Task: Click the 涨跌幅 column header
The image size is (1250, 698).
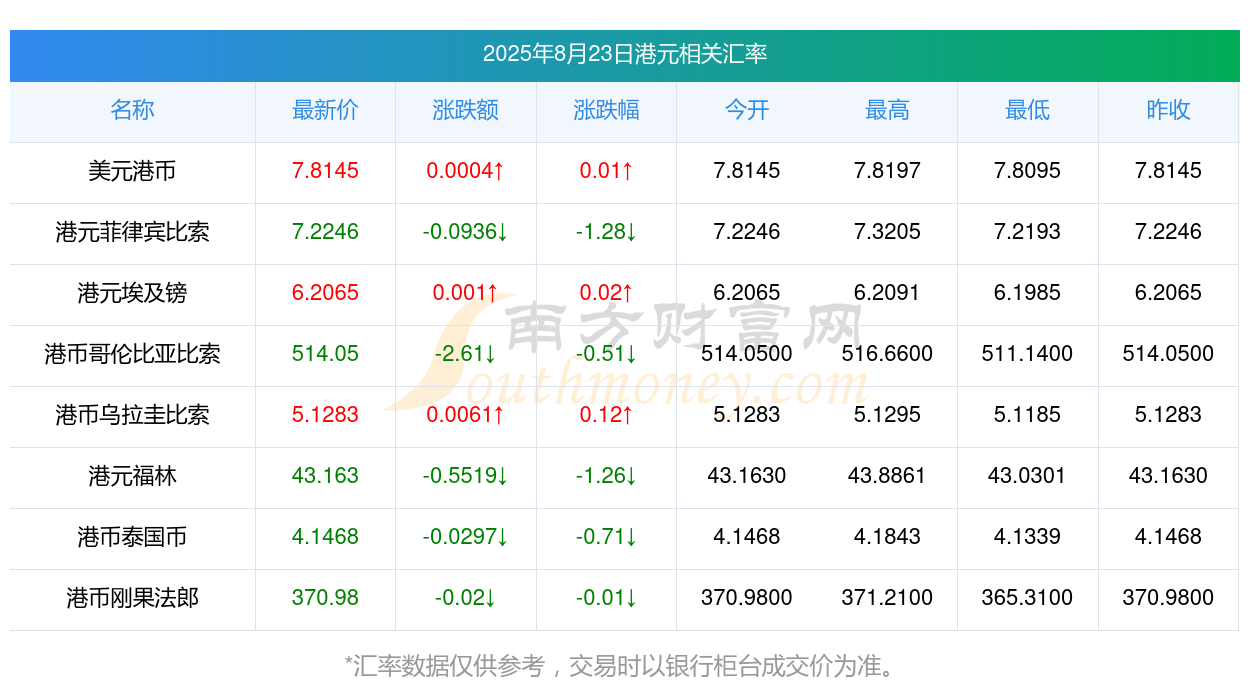Action: coord(606,110)
